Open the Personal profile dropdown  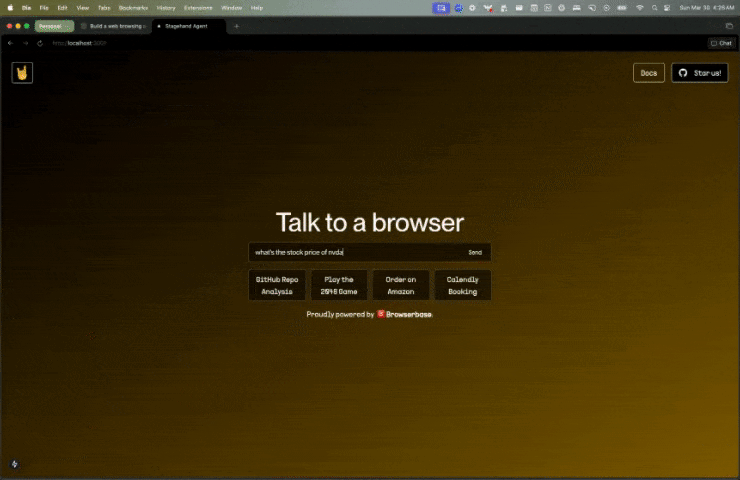tap(54, 26)
